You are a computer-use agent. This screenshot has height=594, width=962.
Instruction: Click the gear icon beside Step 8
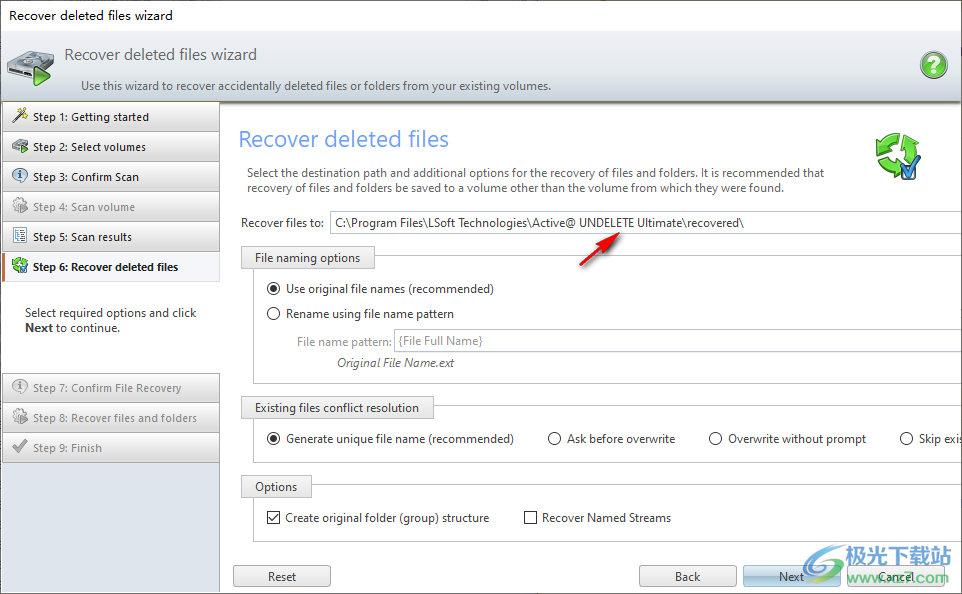[20, 417]
